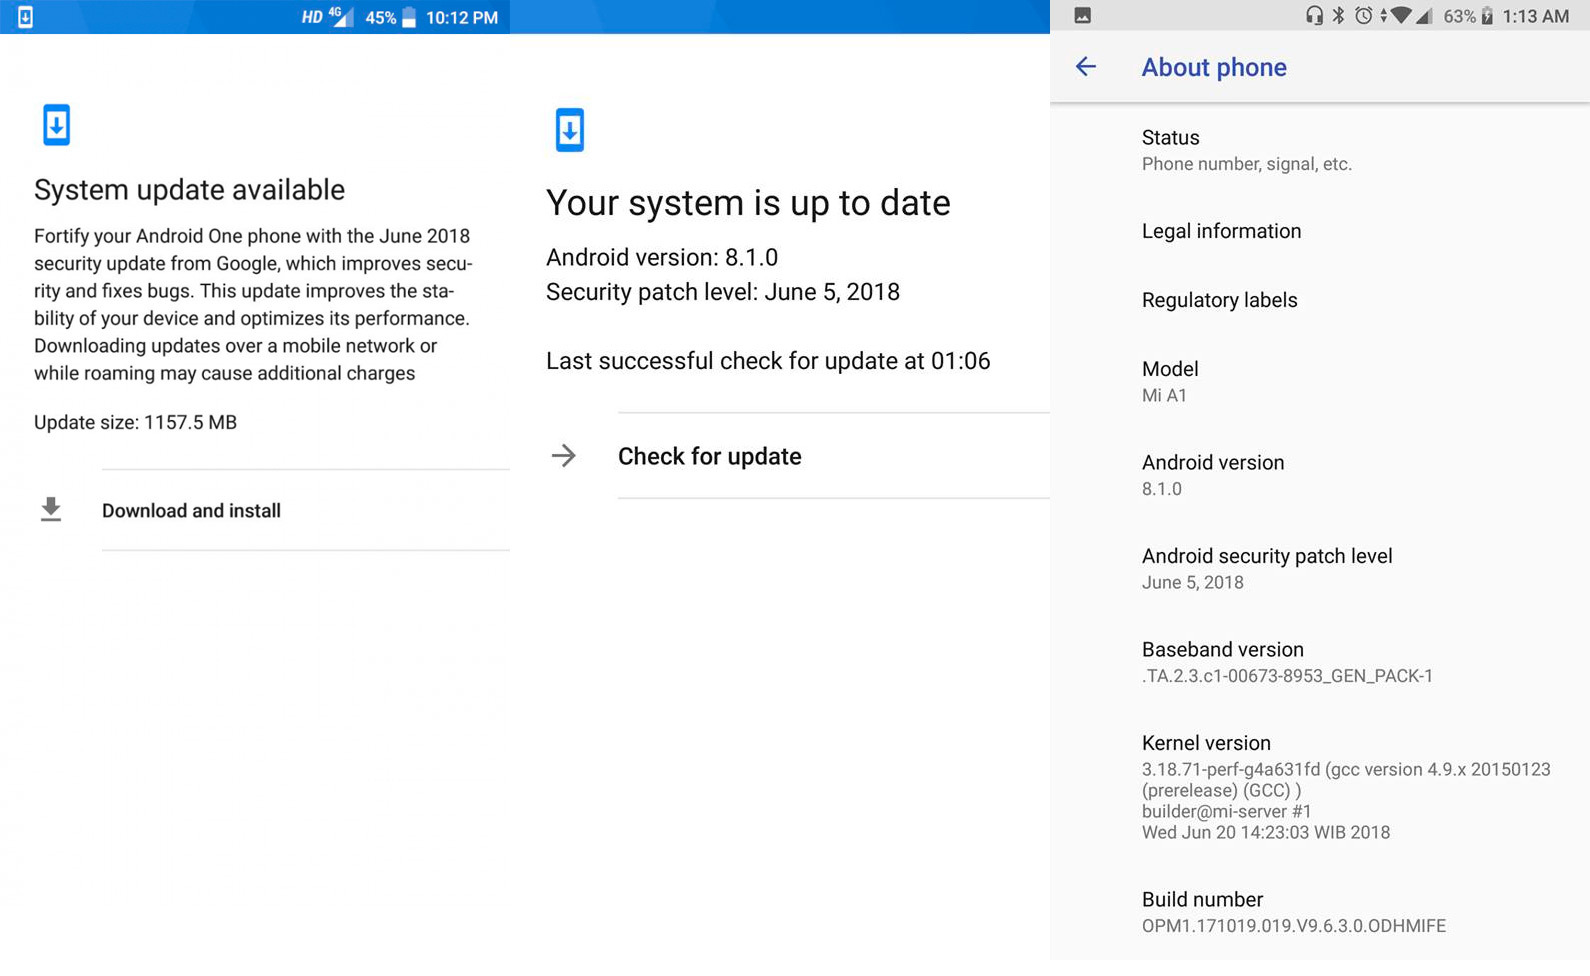The image size is (1590, 976).
Task: Tap the Bluetooth icon in the status bar
Action: coord(1338,16)
